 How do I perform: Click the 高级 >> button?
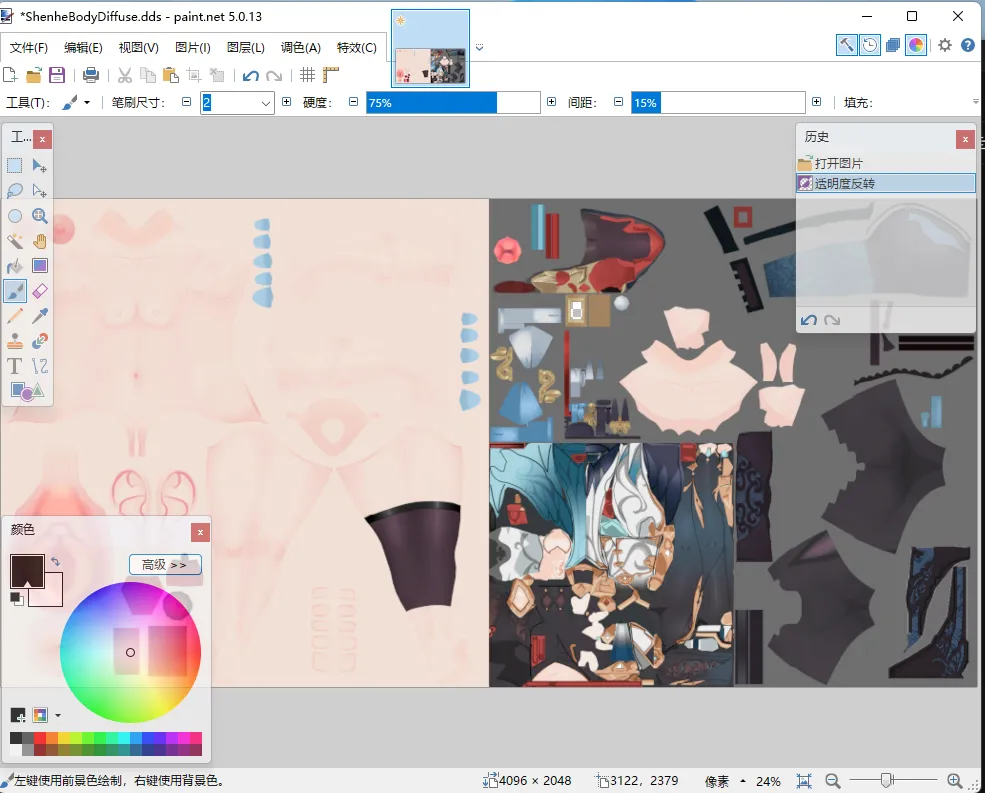tap(165, 564)
